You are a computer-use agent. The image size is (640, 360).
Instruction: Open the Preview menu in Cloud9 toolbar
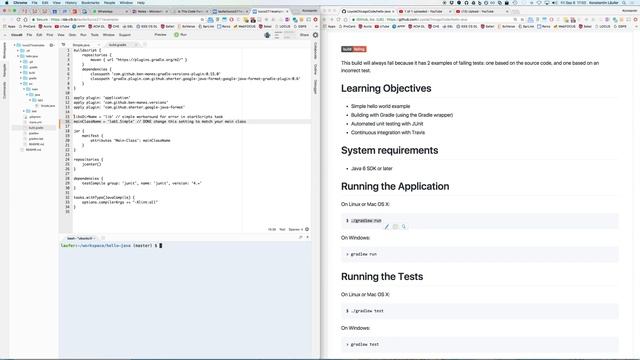160,35
